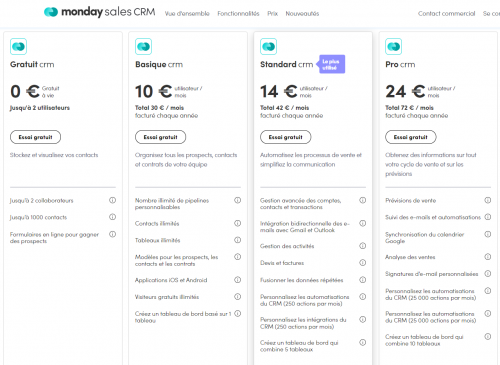500x365 pixels.
Task: Show info for Nombre illimité de pipelines
Action: 238,200
